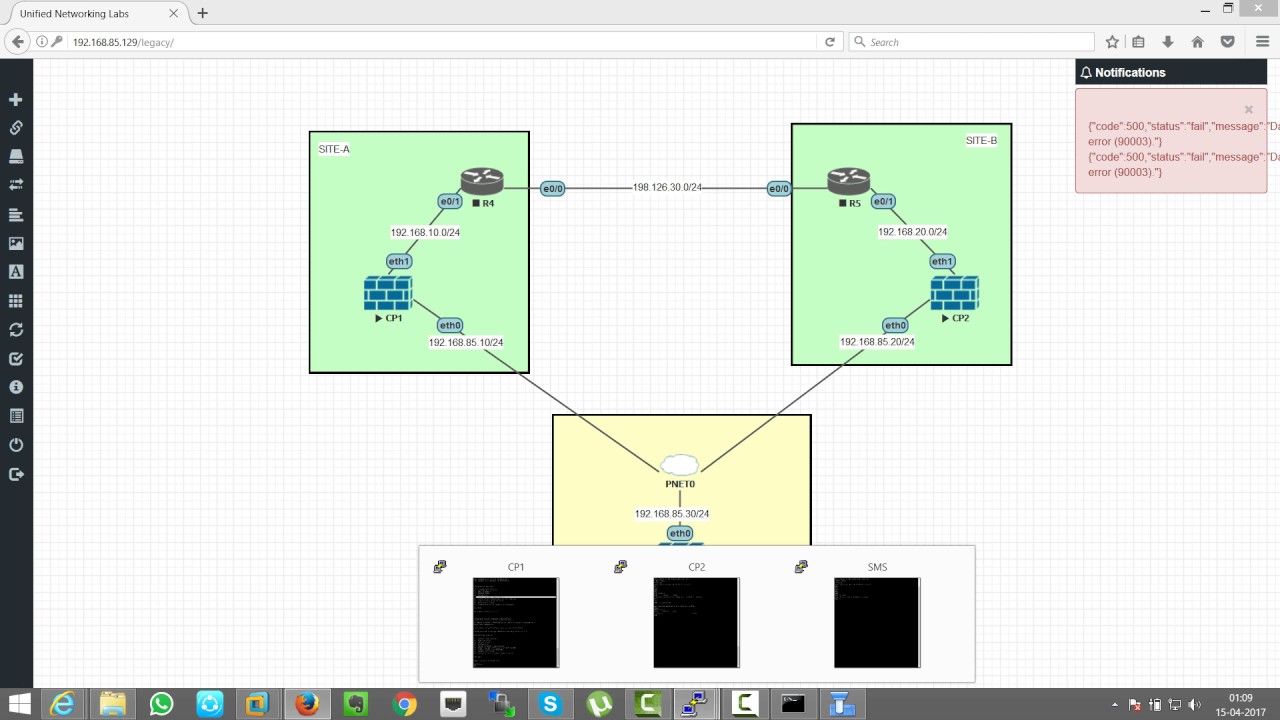This screenshot has width=1280, height=720.
Task: Open the Firefox hamburger menu
Action: [x=1260, y=42]
